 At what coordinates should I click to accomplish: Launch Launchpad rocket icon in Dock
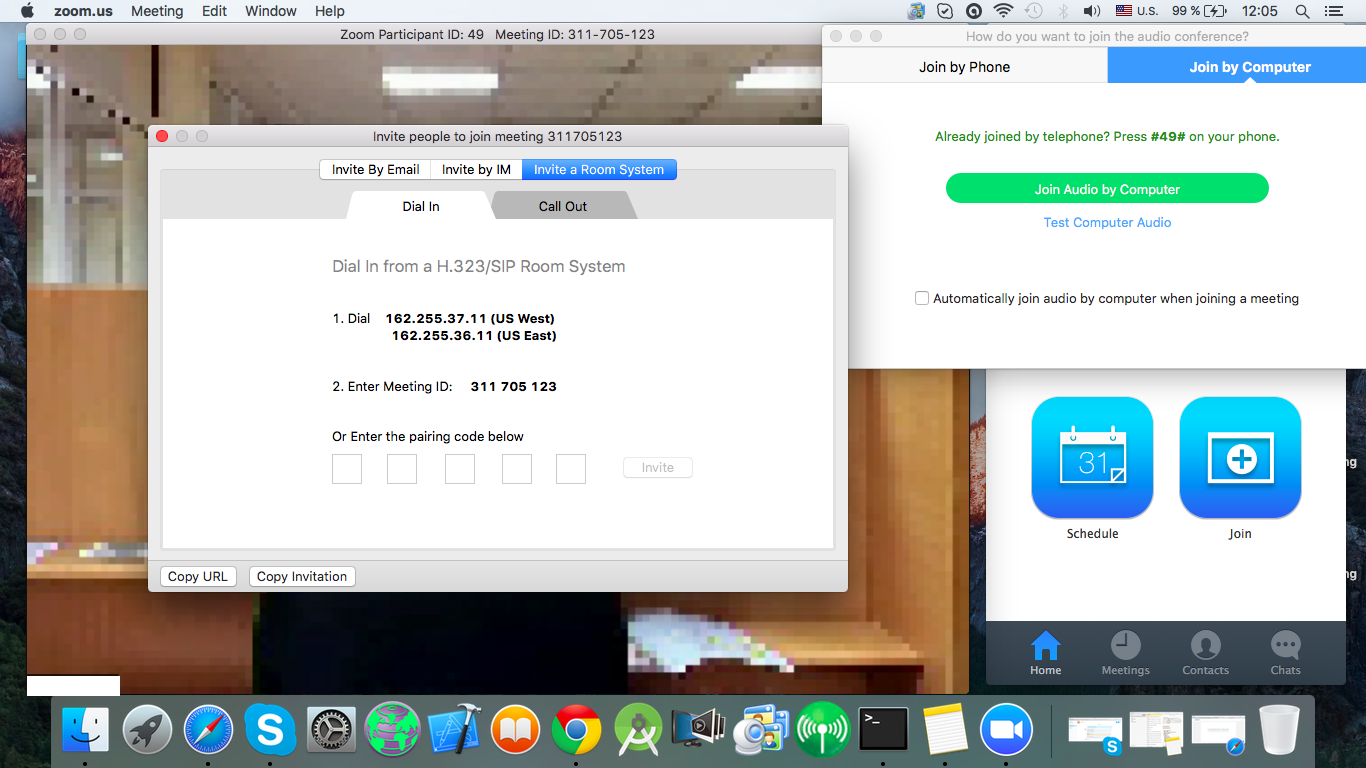coord(147,730)
